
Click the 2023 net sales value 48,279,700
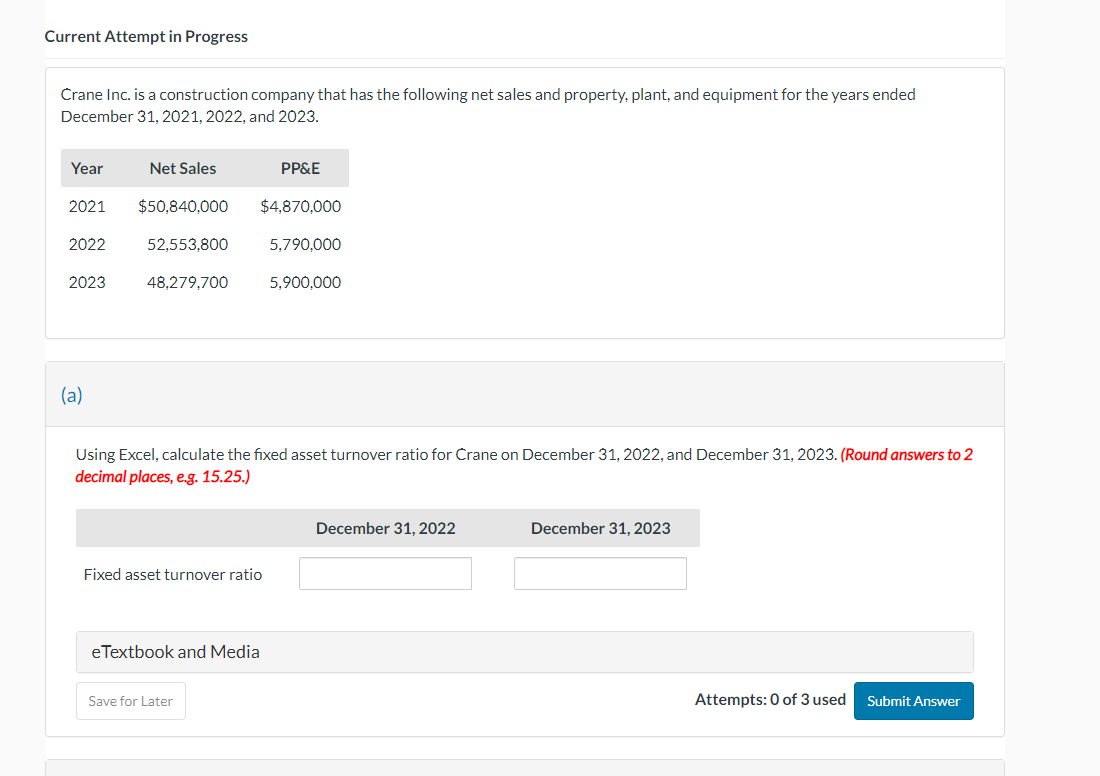(187, 282)
